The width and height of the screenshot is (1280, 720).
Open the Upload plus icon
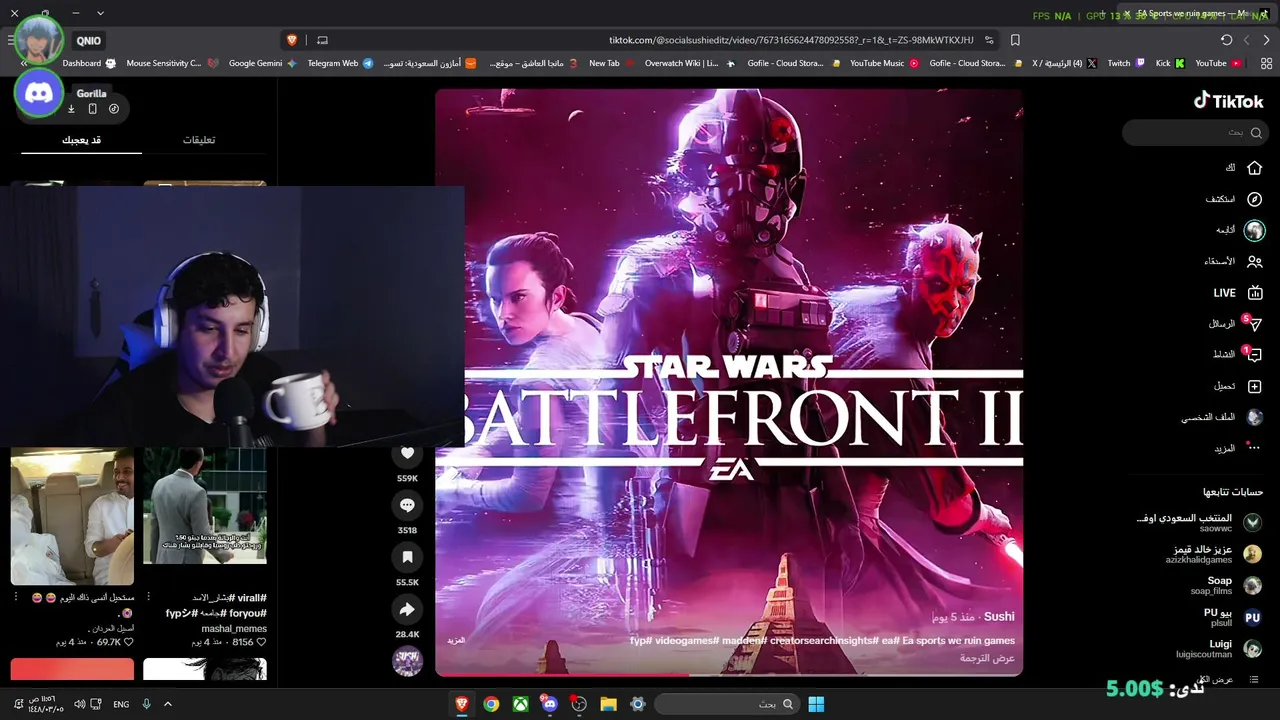pyautogui.click(x=1255, y=386)
